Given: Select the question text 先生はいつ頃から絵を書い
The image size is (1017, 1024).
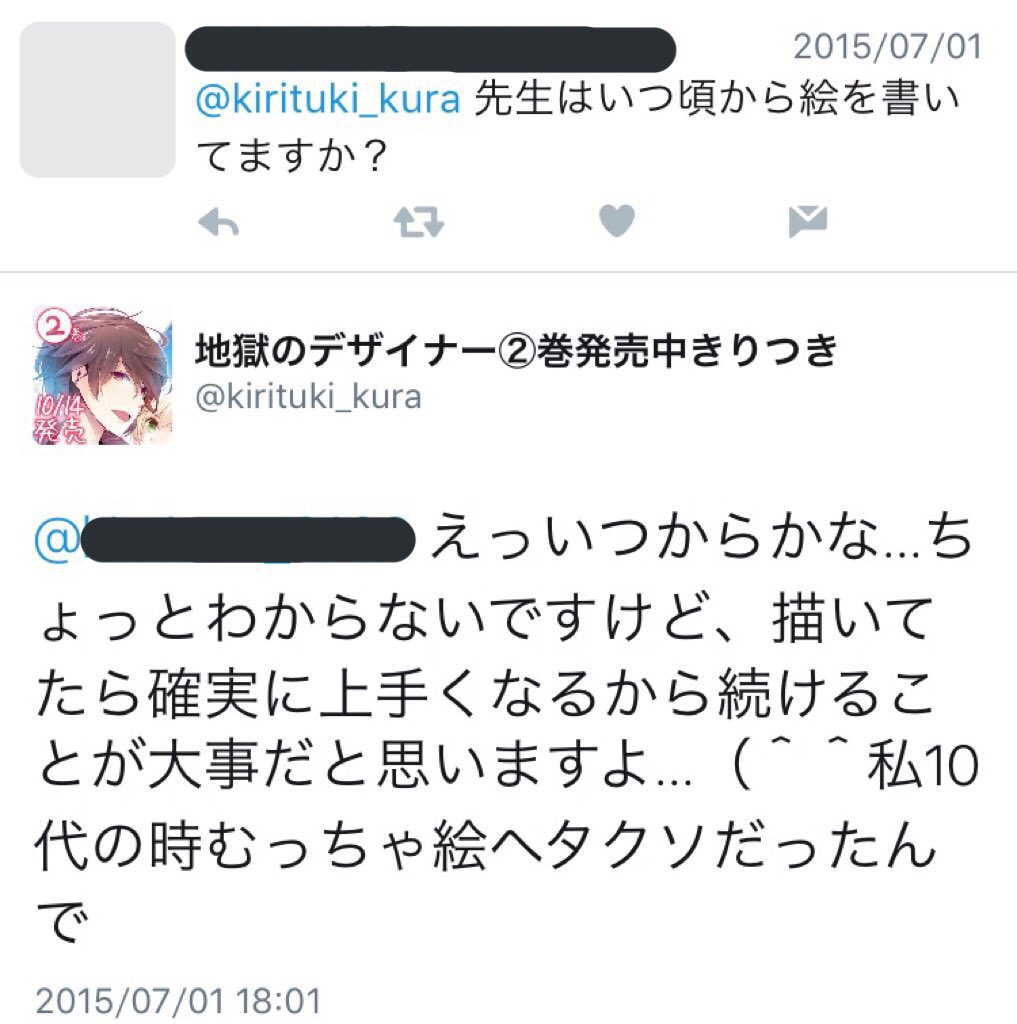Looking at the screenshot, I should tap(717, 99).
